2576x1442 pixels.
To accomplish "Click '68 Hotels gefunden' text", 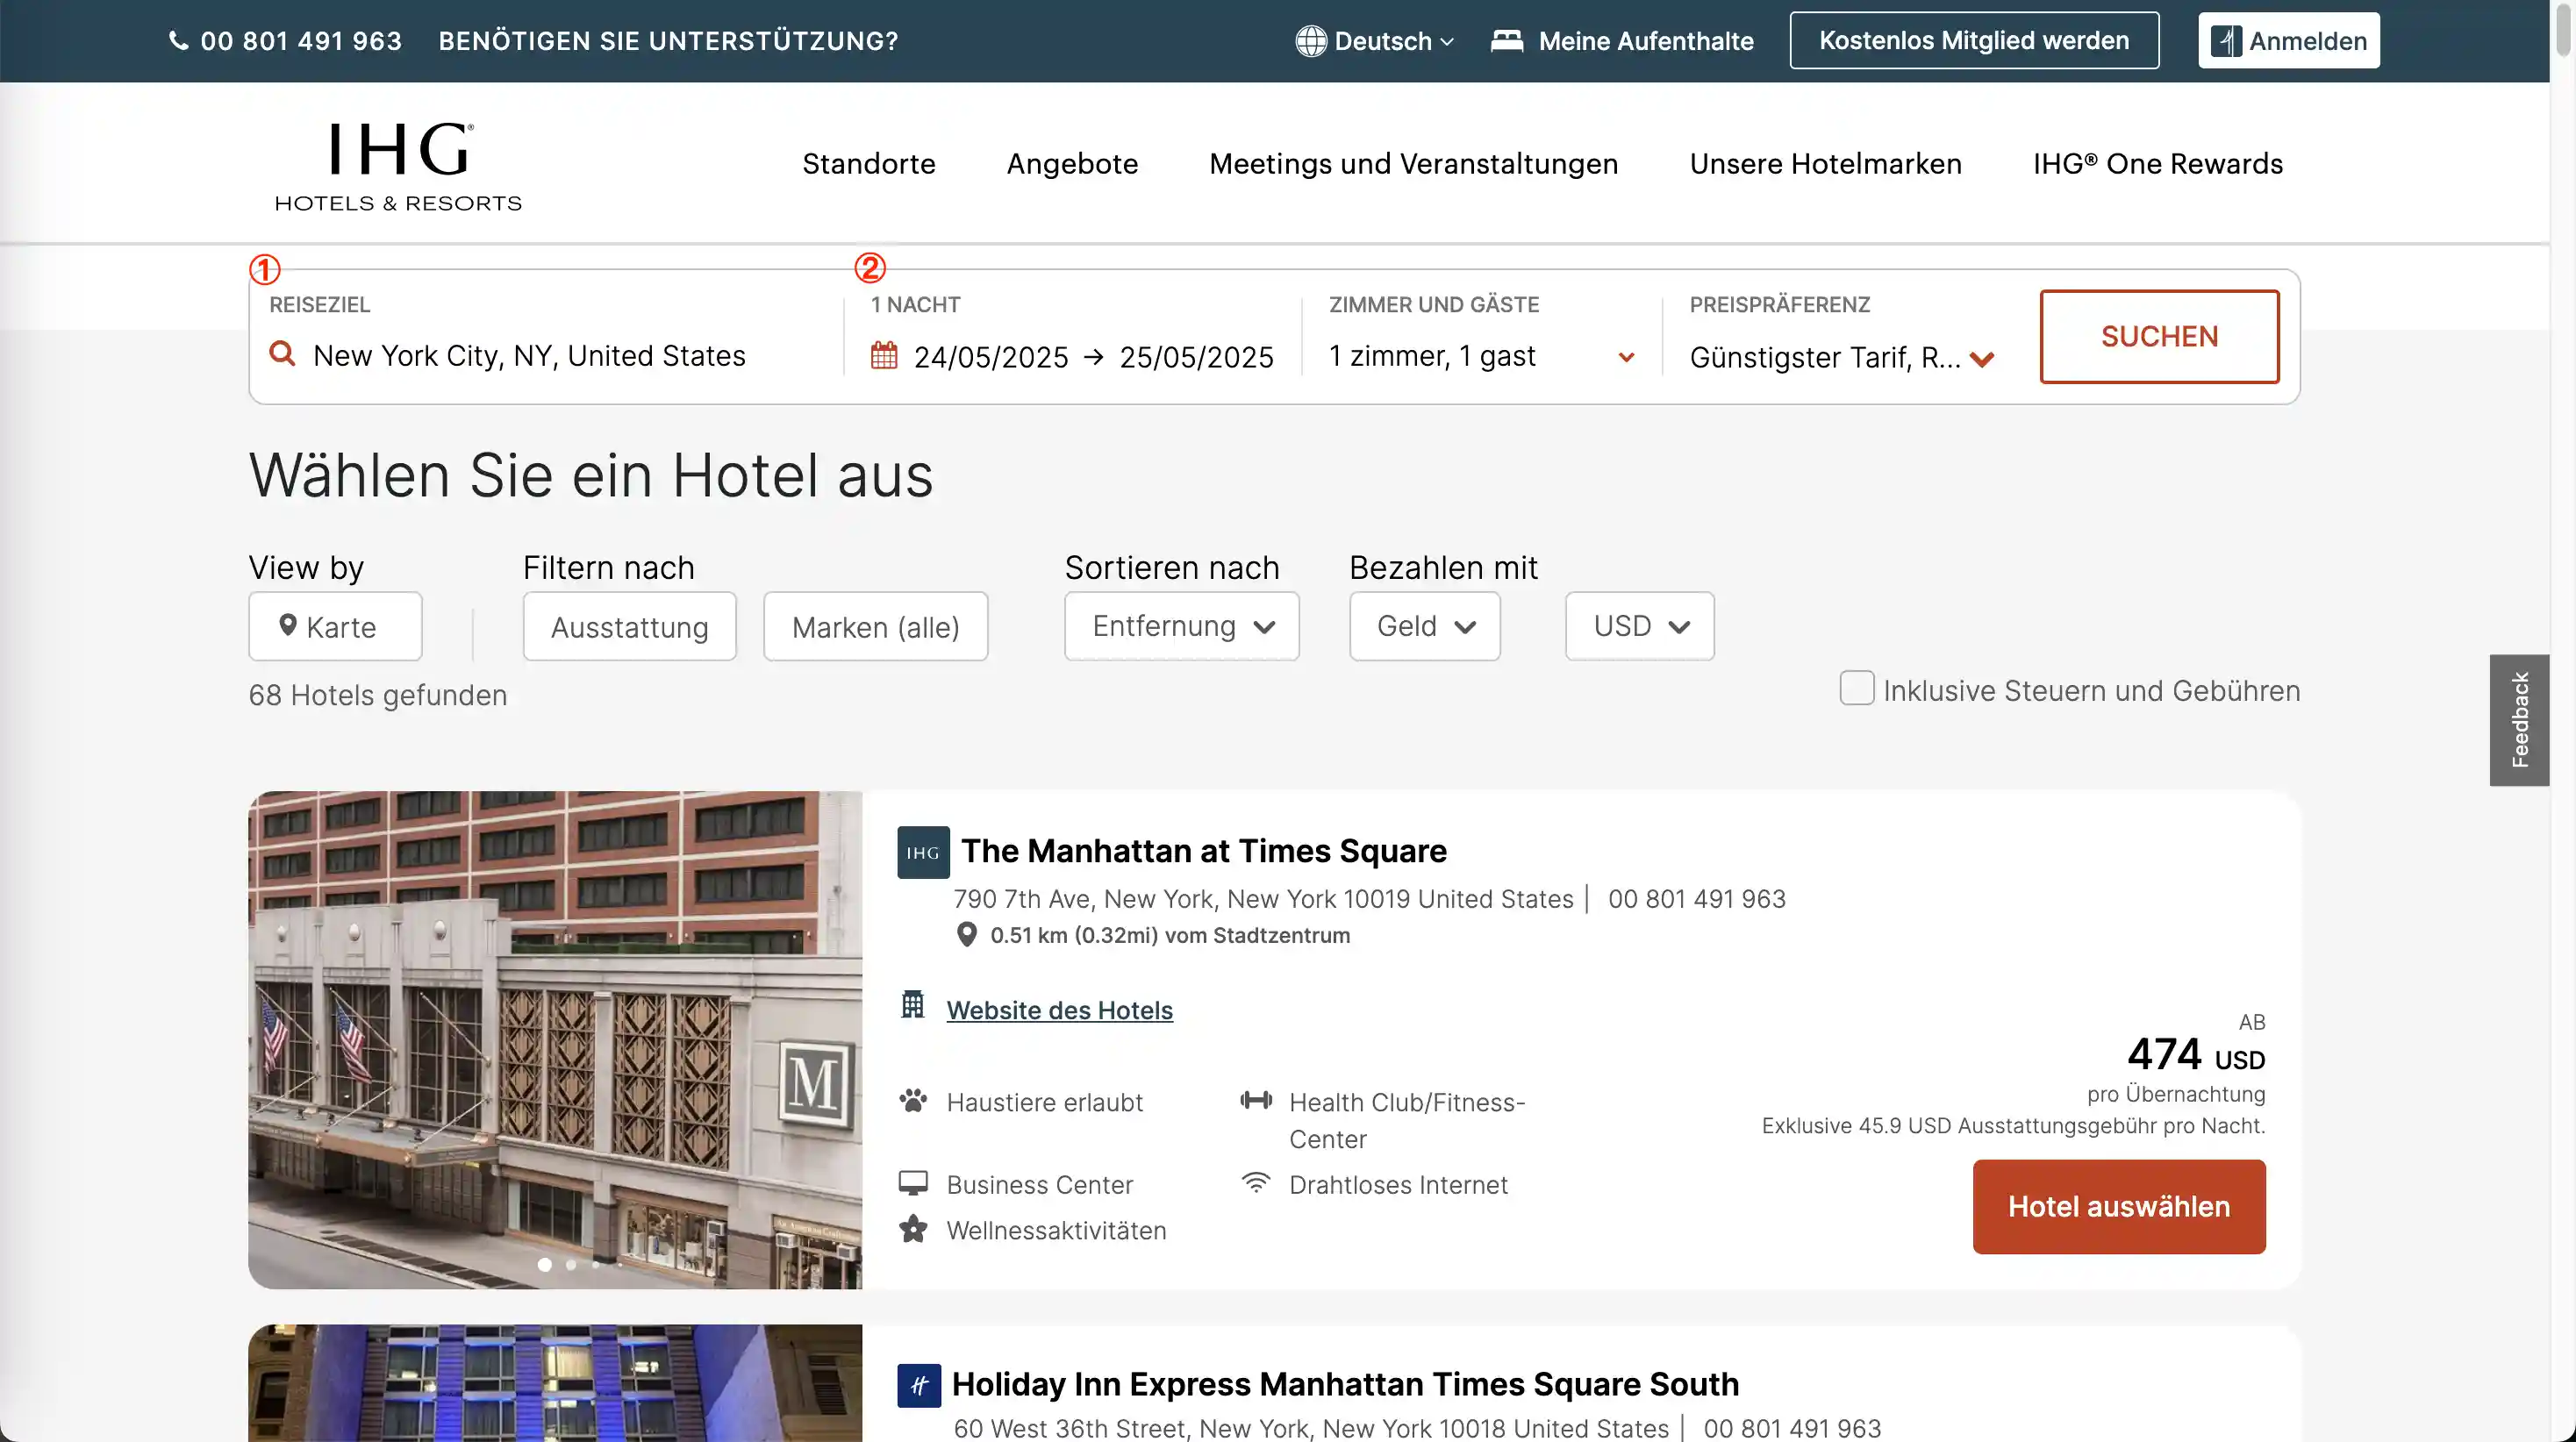I will [378, 695].
